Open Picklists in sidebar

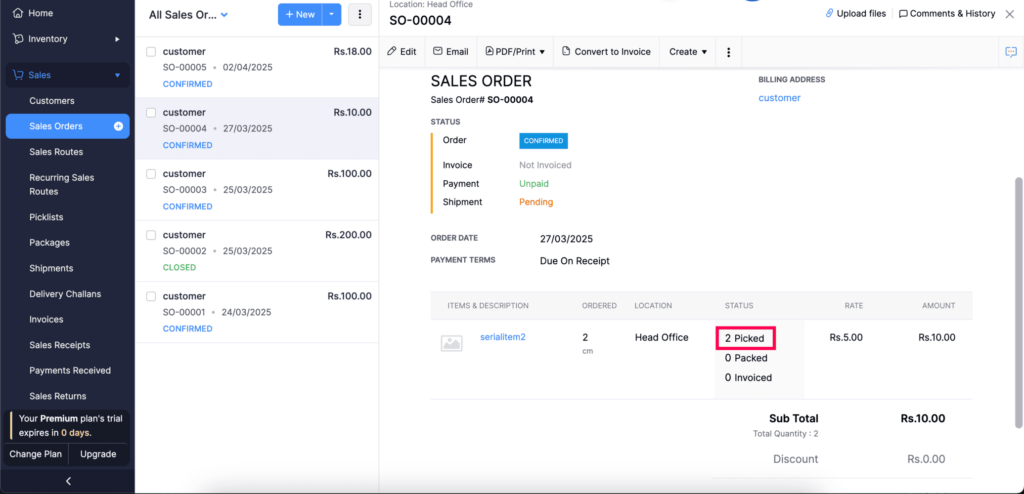click(x=46, y=217)
